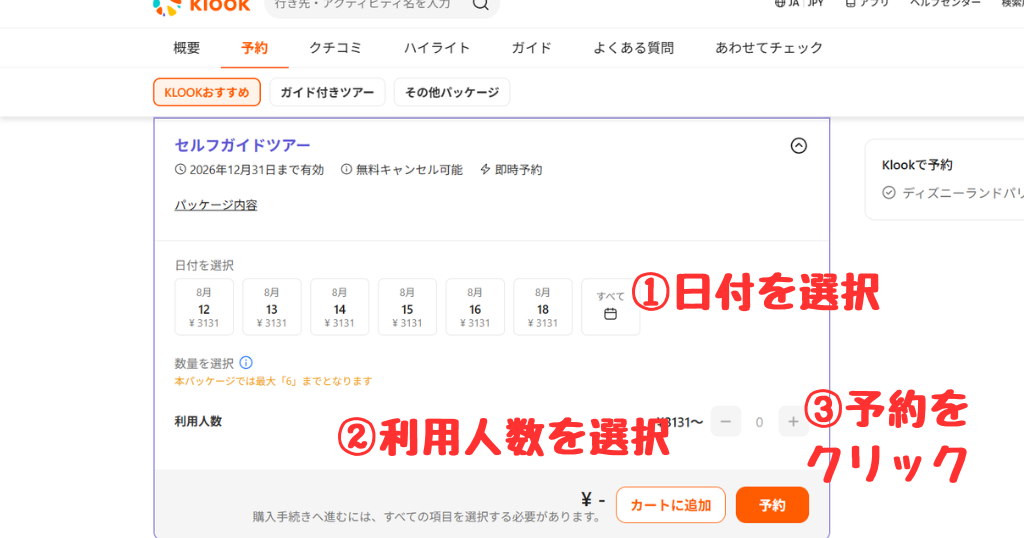
Task: Decrease 利用人数 with the minus button
Action: [x=726, y=422]
